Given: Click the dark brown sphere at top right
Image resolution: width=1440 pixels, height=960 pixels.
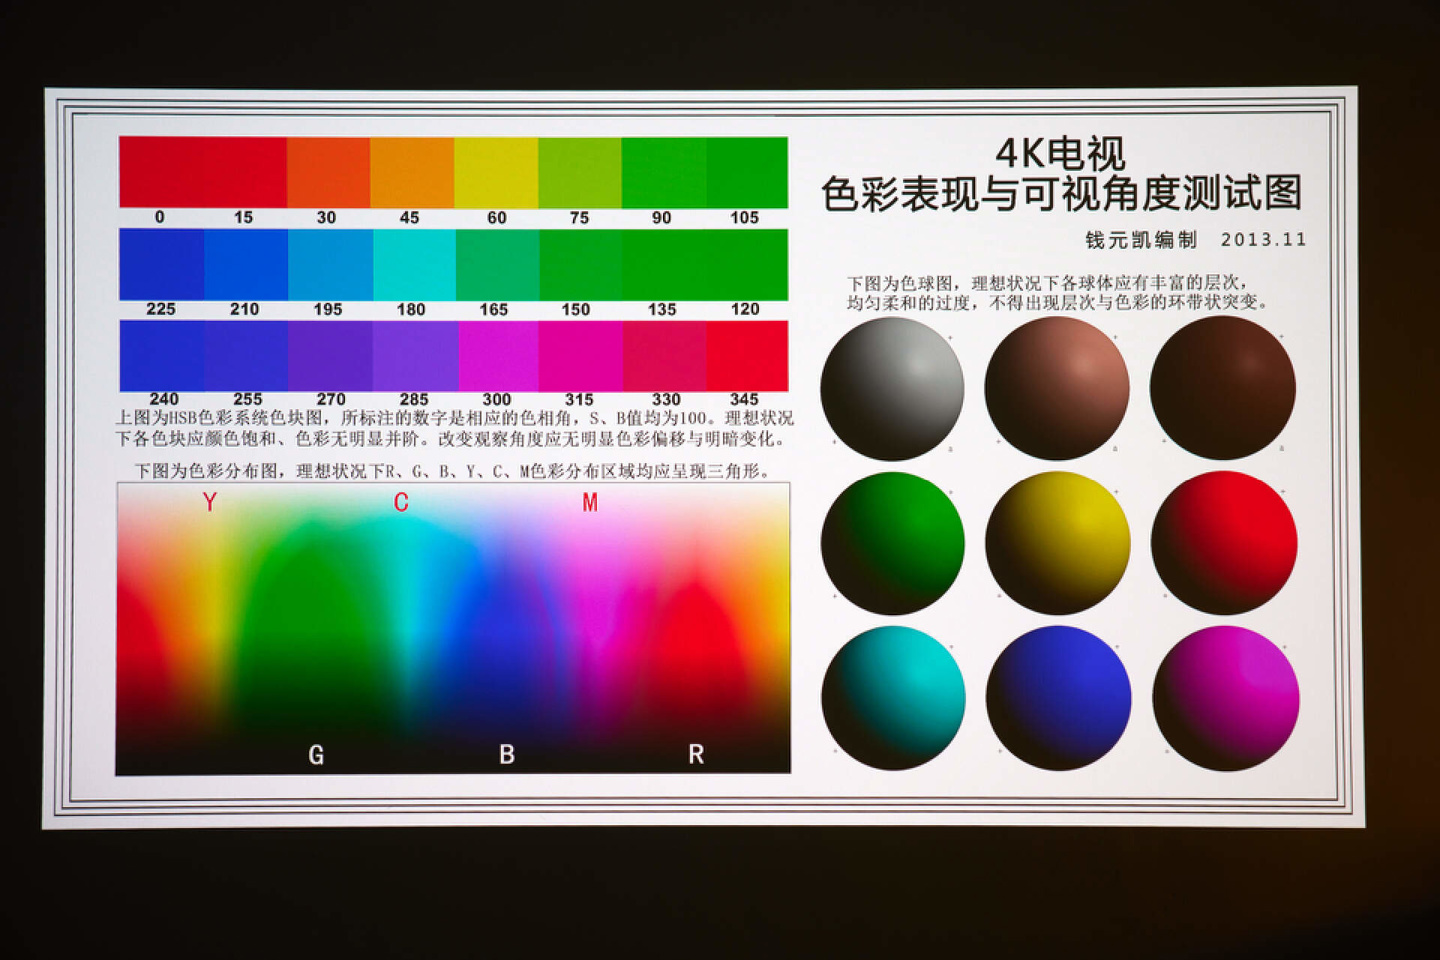Looking at the screenshot, I should click(1224, 388).
